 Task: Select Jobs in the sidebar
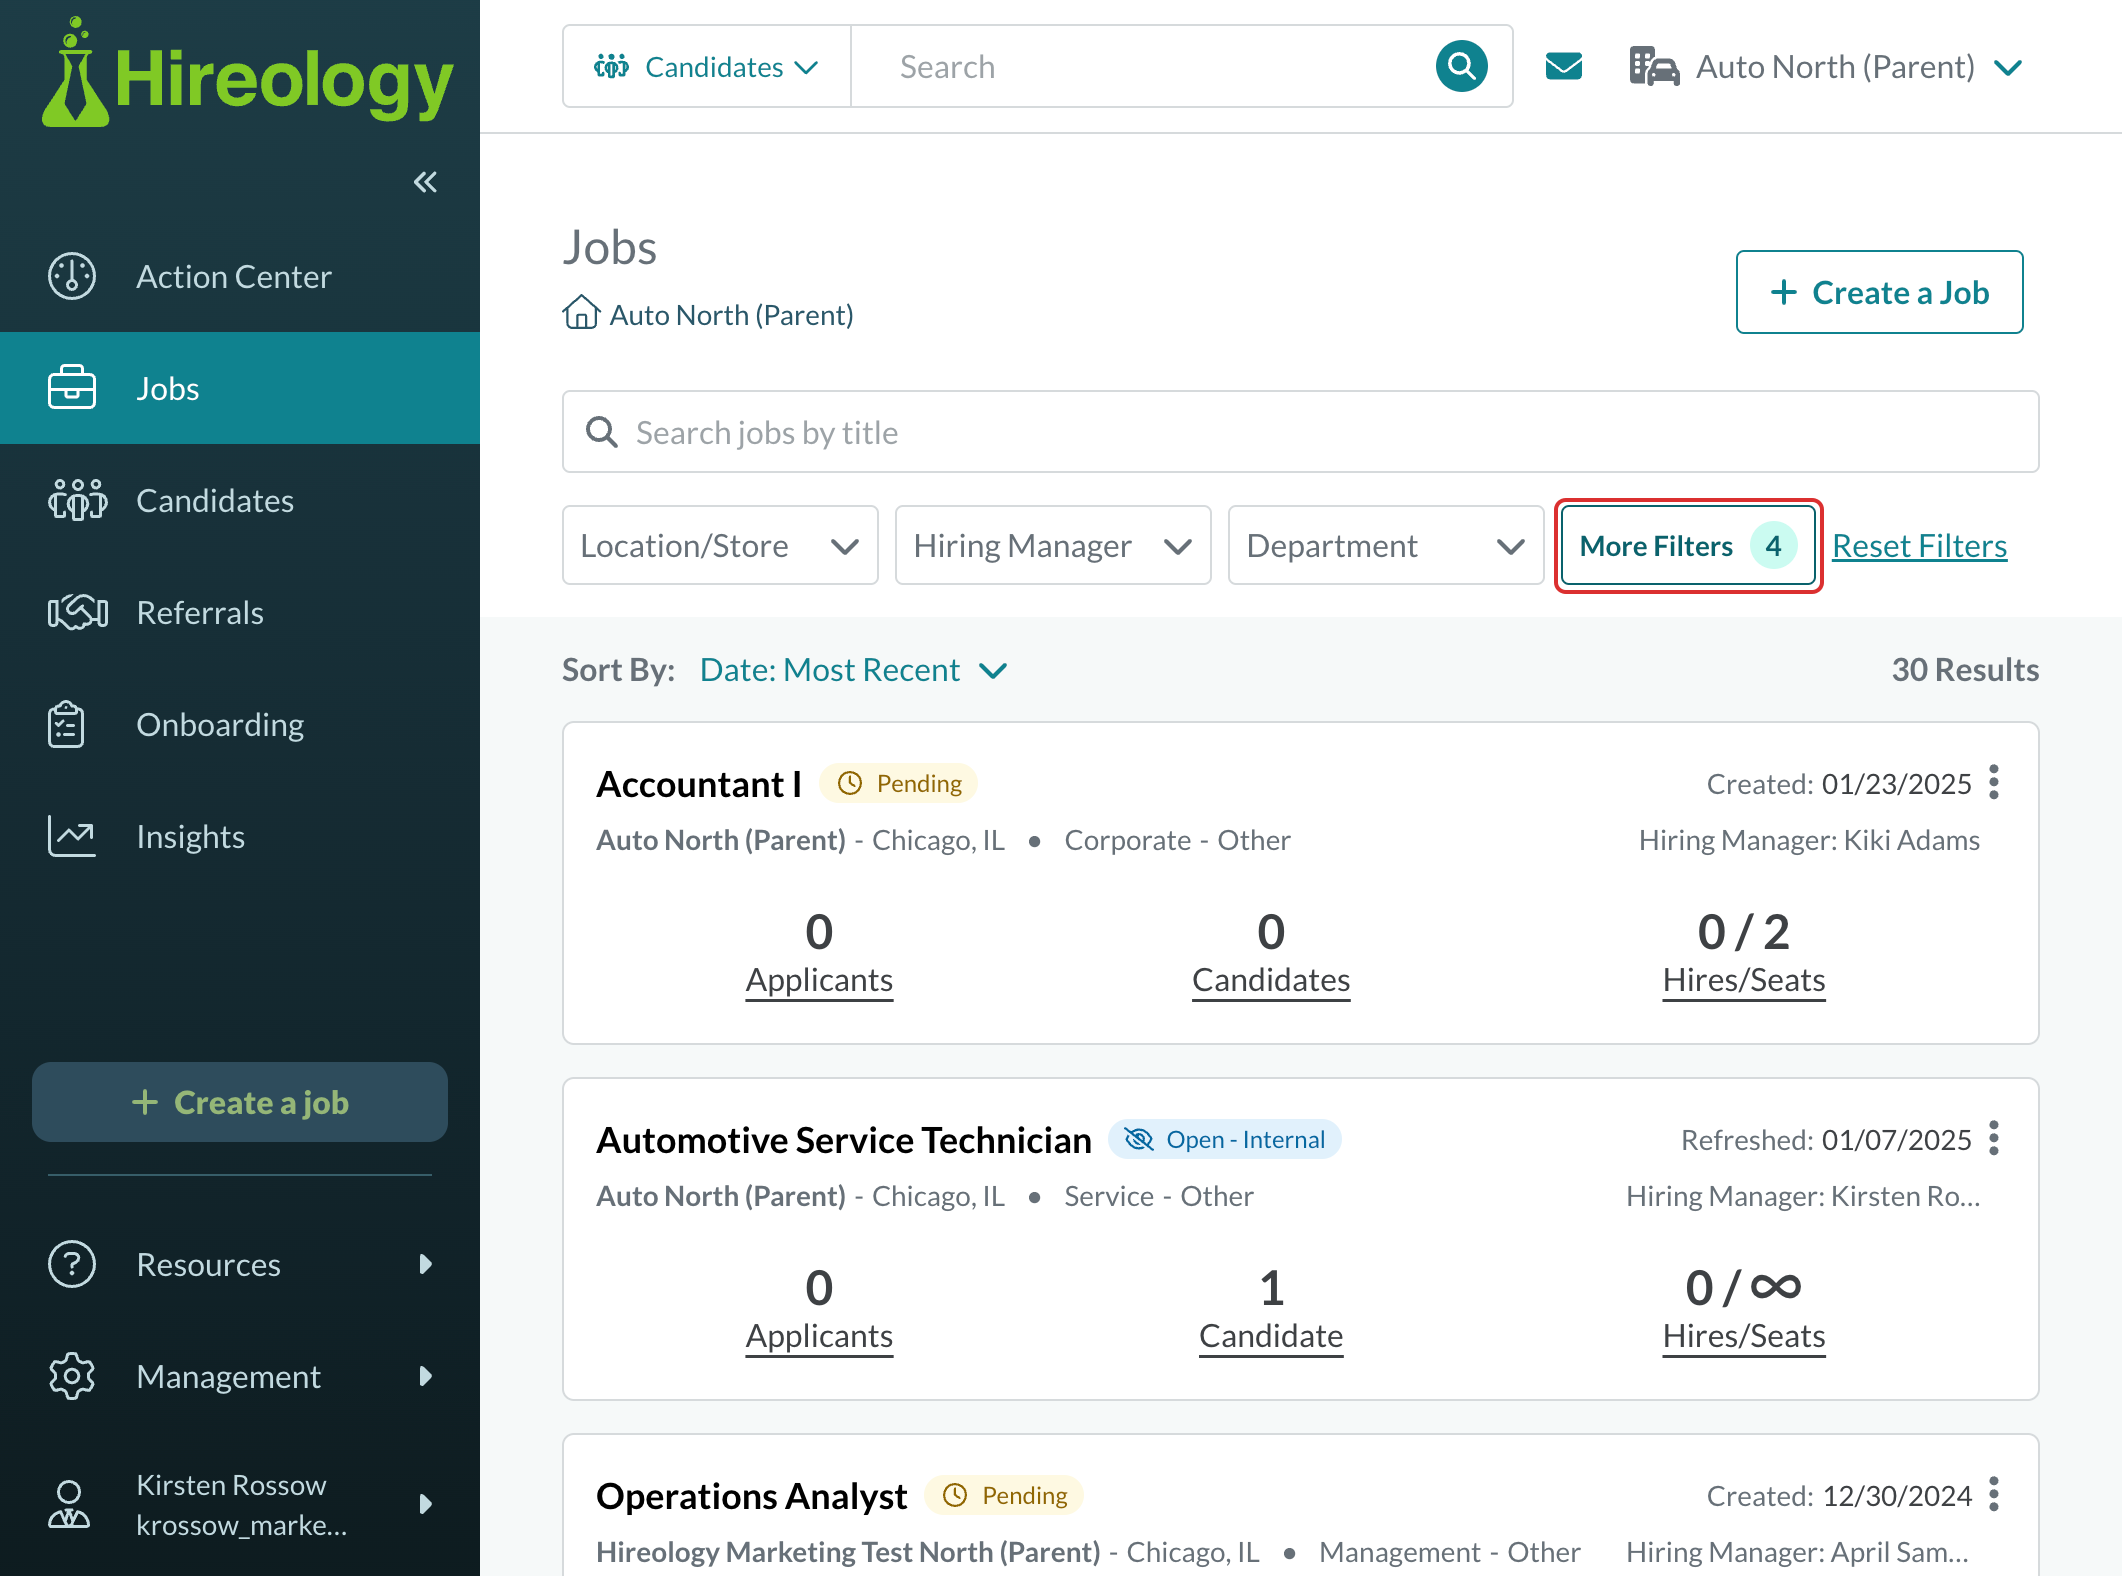coord(240,388)
